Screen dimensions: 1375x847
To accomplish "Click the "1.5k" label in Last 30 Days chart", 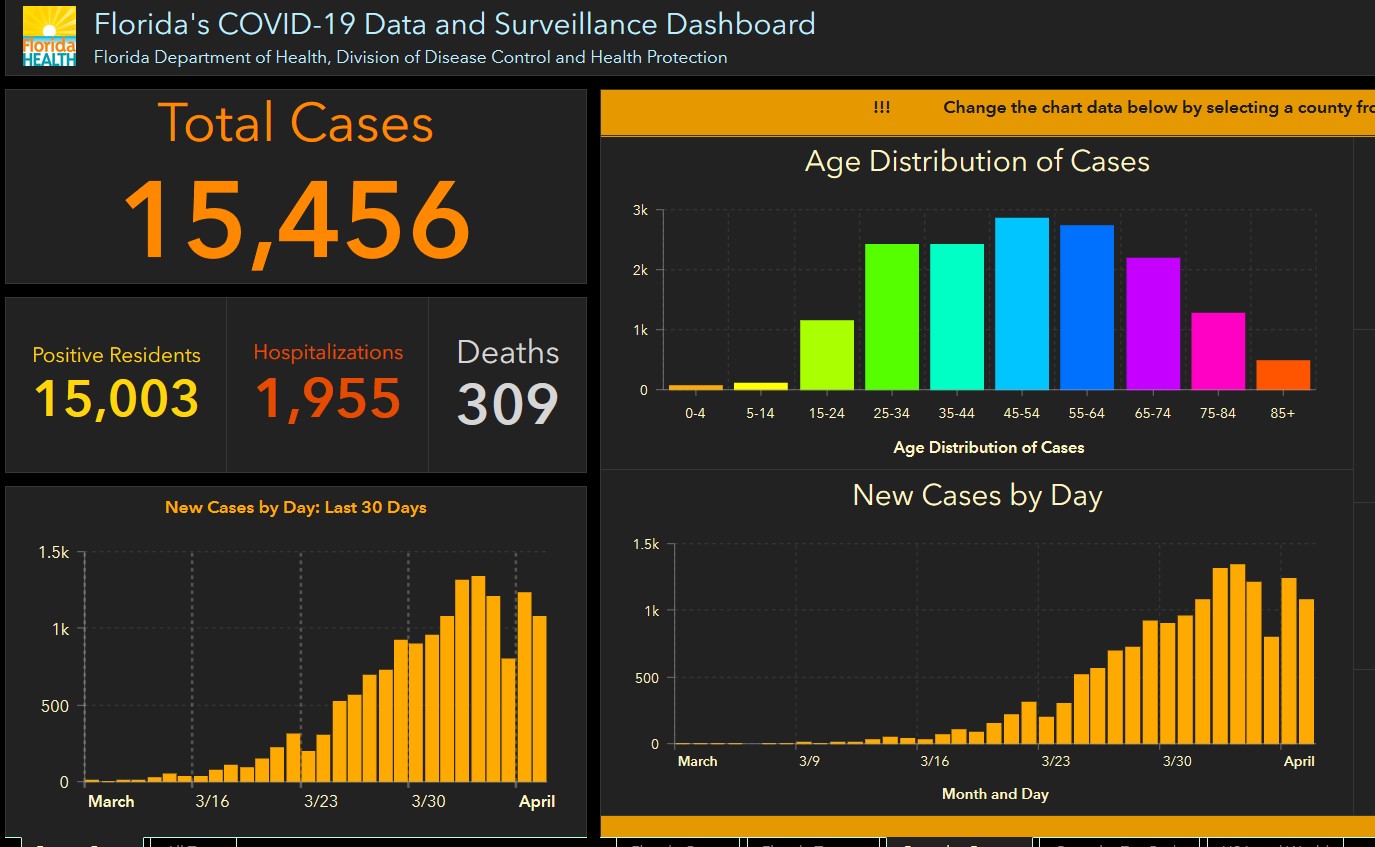I will 54,552.
